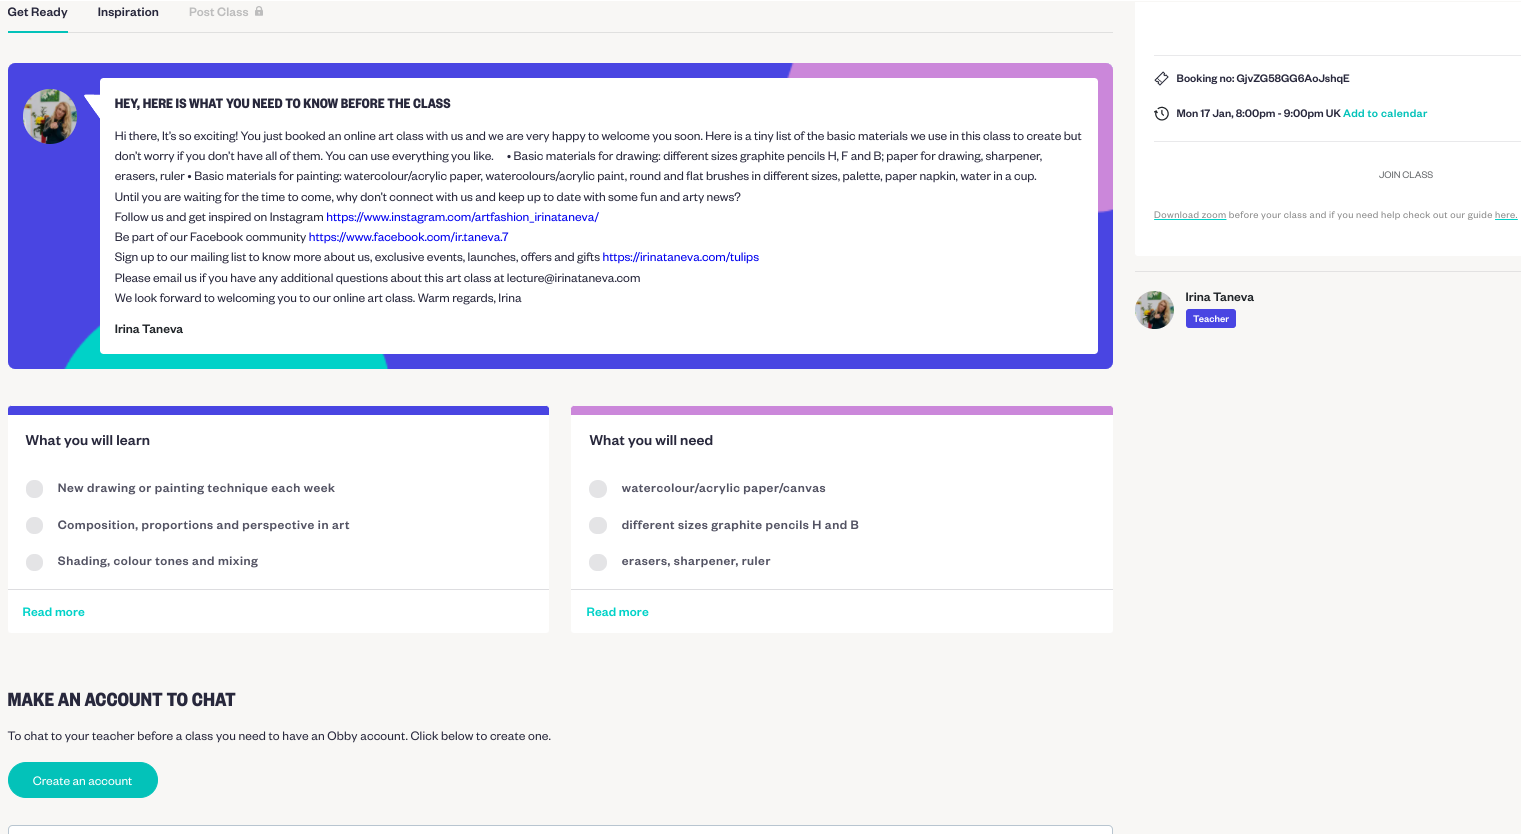Click the teacher avatar in the sidebar
The image size is (1521, 834).
pos(1155,310)
